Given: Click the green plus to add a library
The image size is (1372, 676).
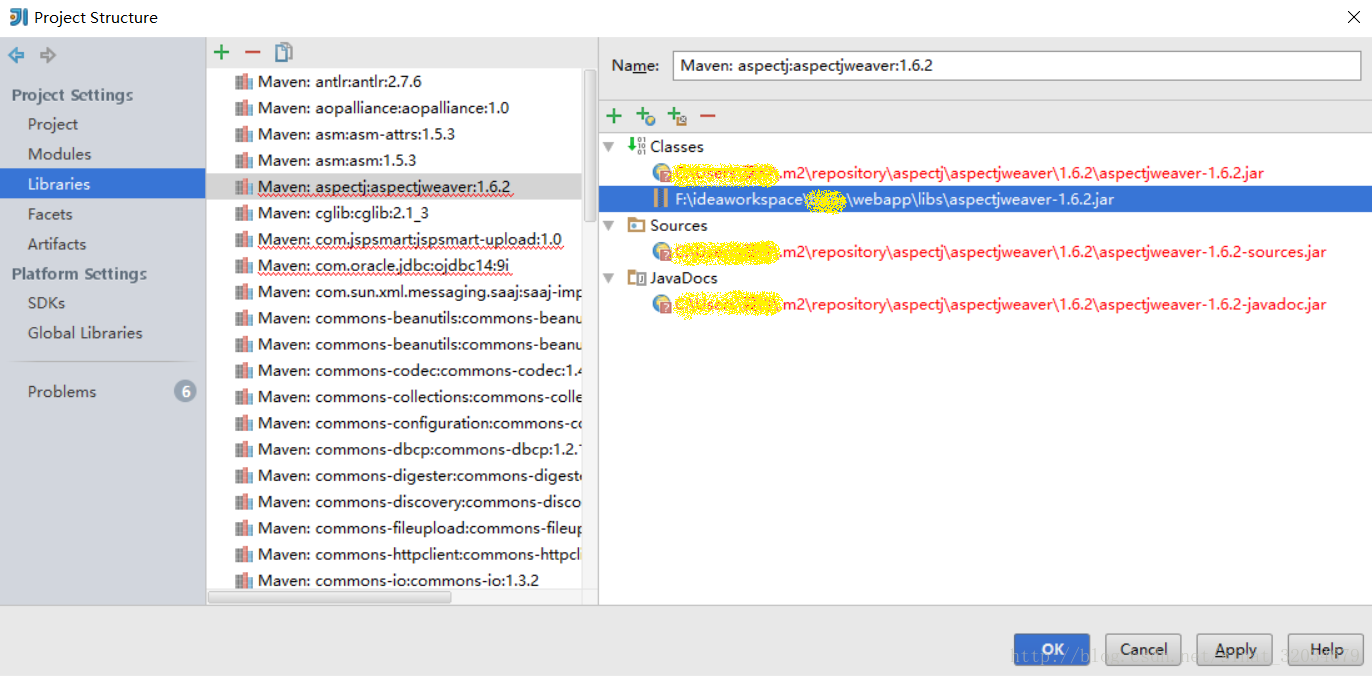Looking at the screenshot, I should (220, 51).
